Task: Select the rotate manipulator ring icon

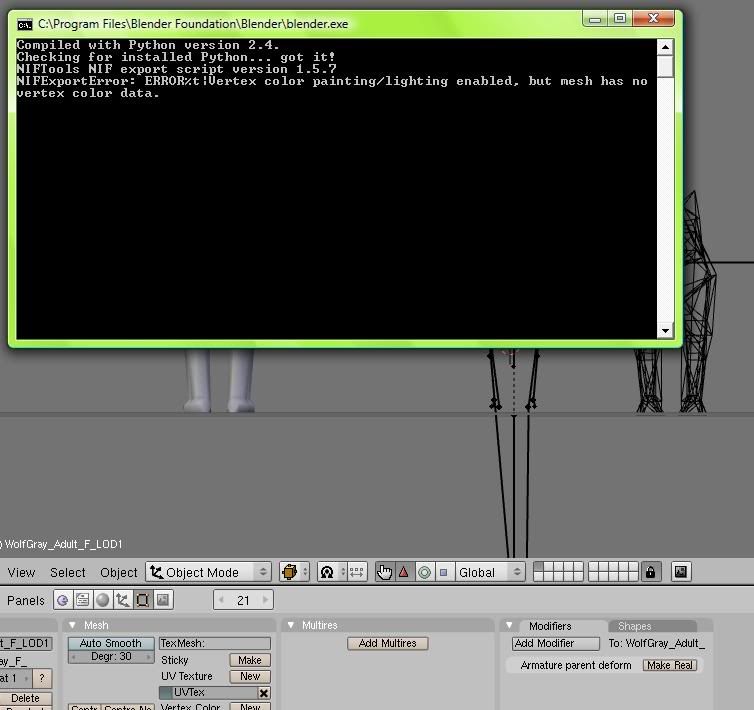Action: (x=424, y=572)
